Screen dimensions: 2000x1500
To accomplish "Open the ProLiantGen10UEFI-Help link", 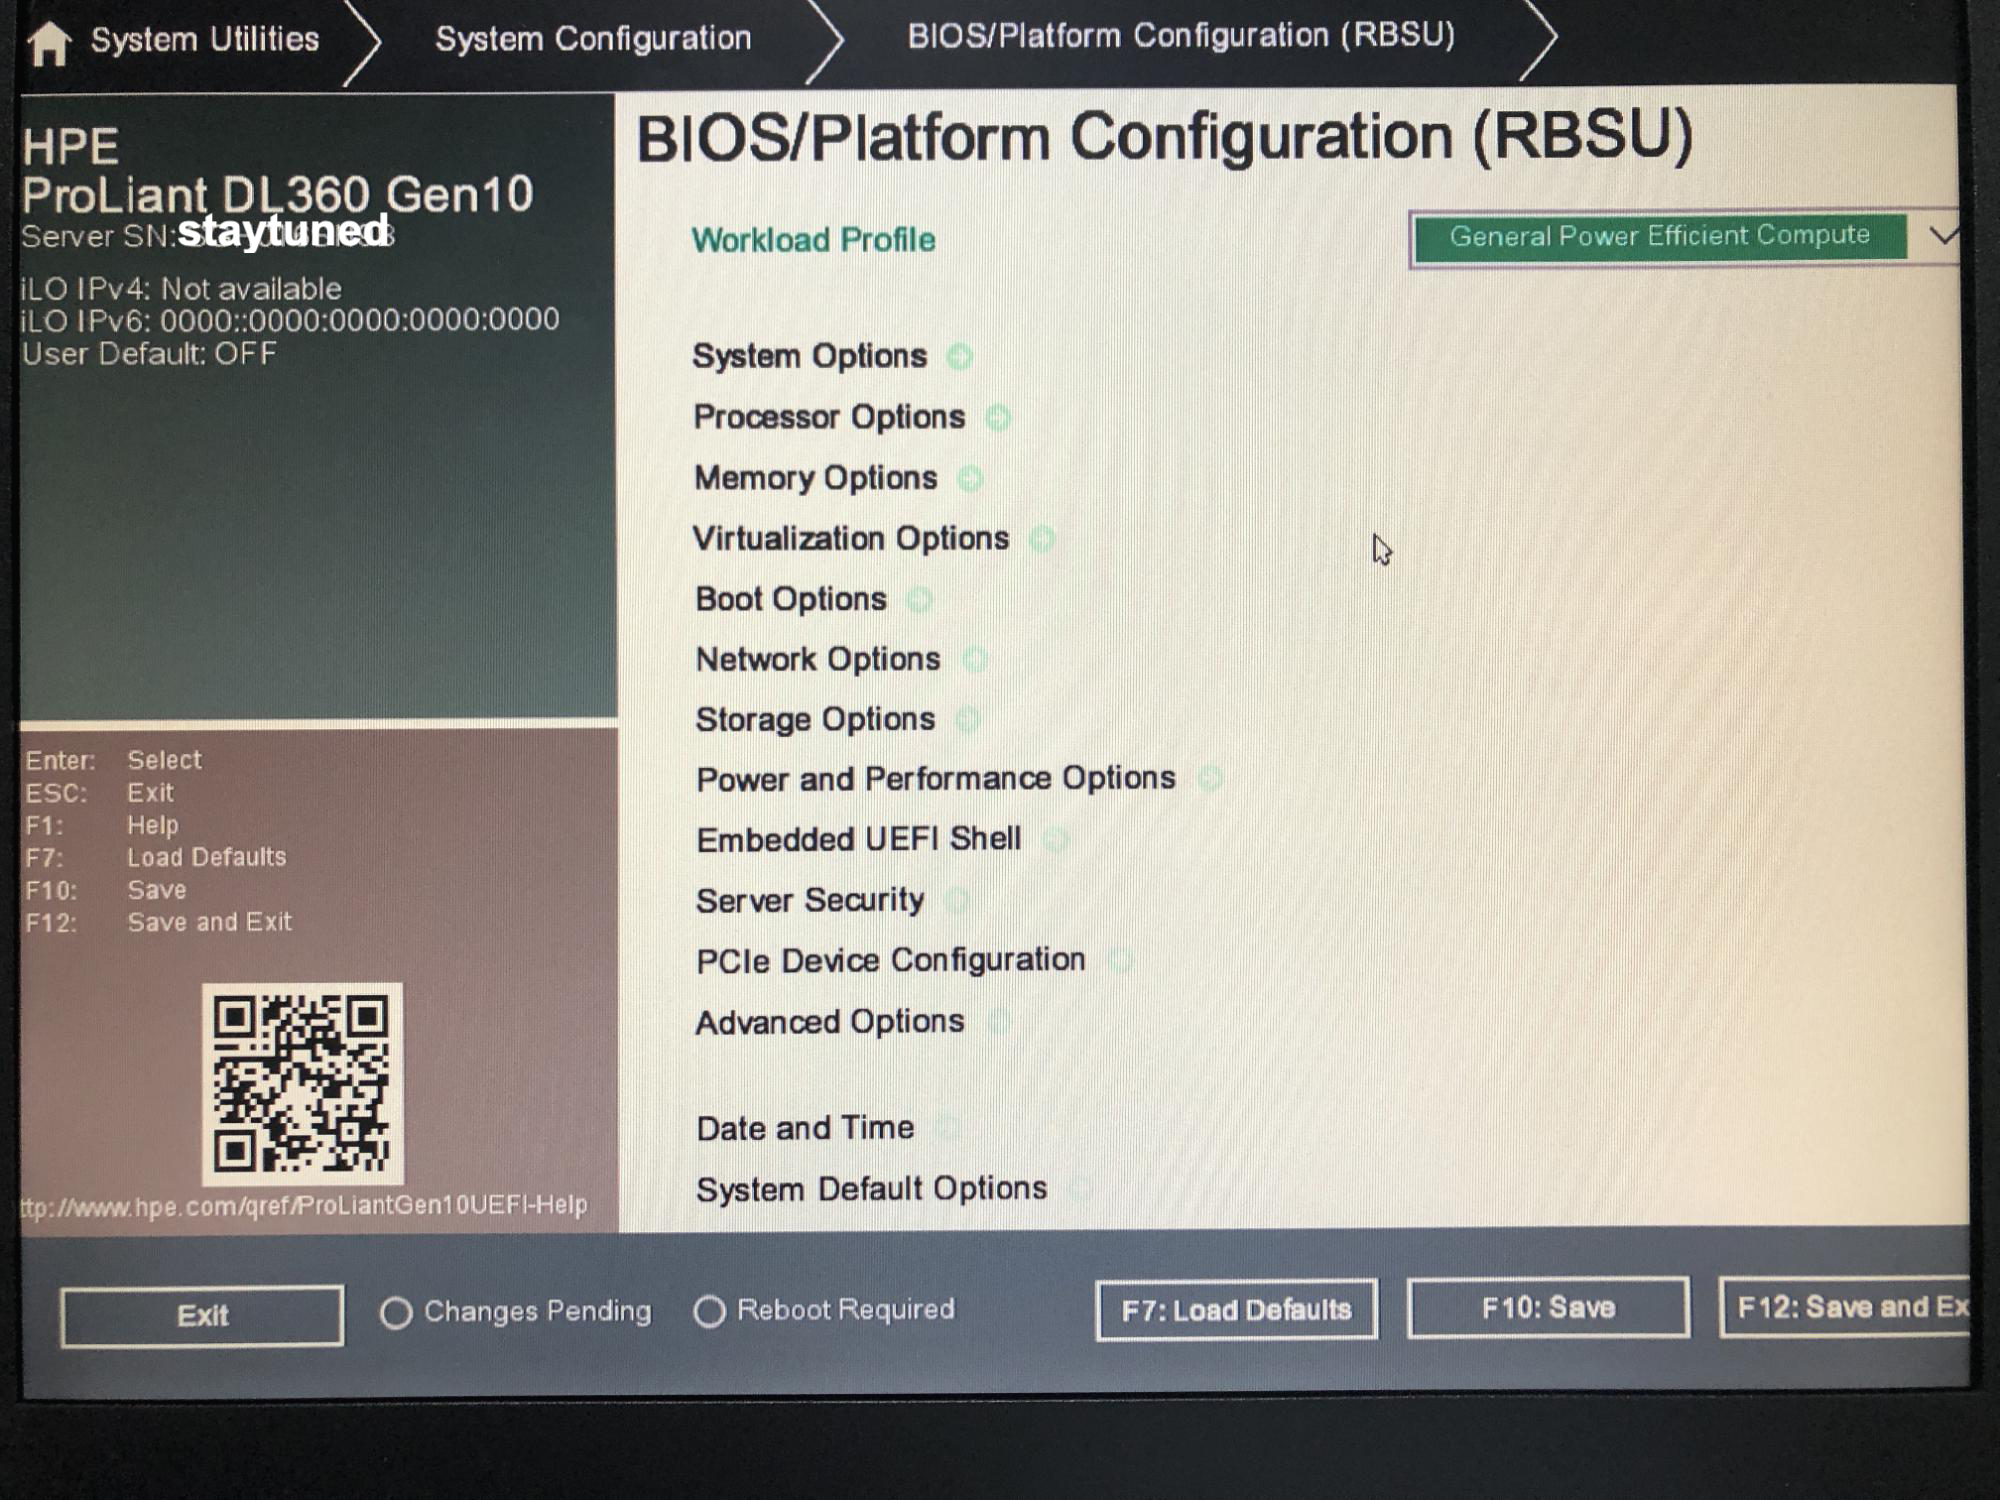I will tap(305, 1206).
